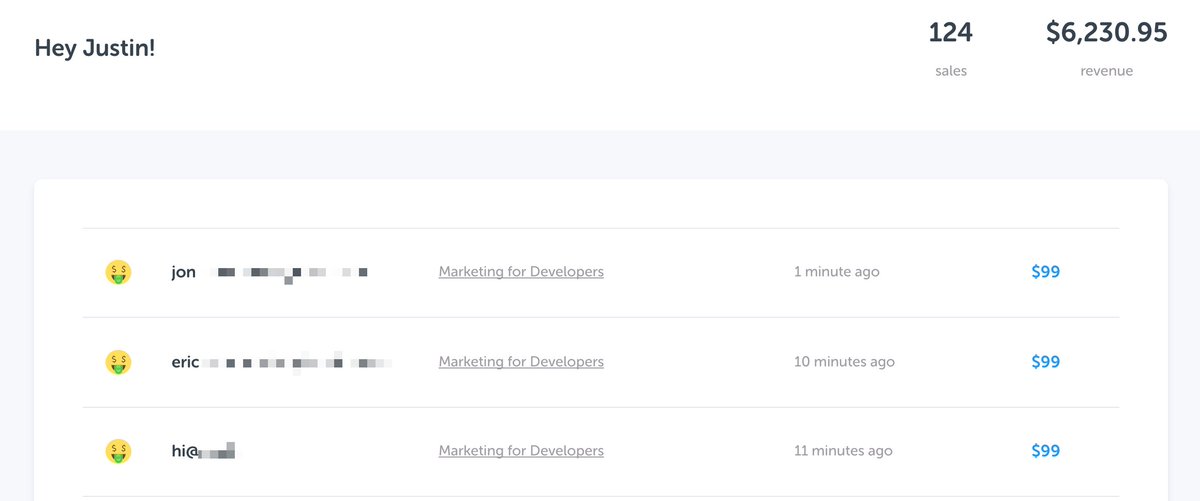The height and width of the screenshot is (501, 1200).
Task: Click the "sales" label under 124
Action: pos(950,71)
